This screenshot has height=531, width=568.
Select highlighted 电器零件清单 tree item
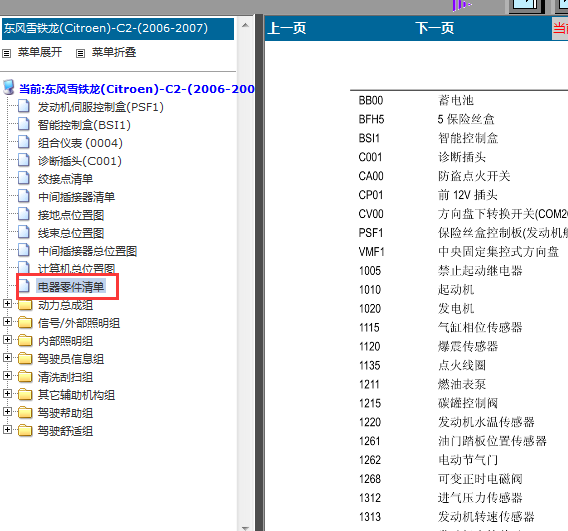click(x=71, y=287)
